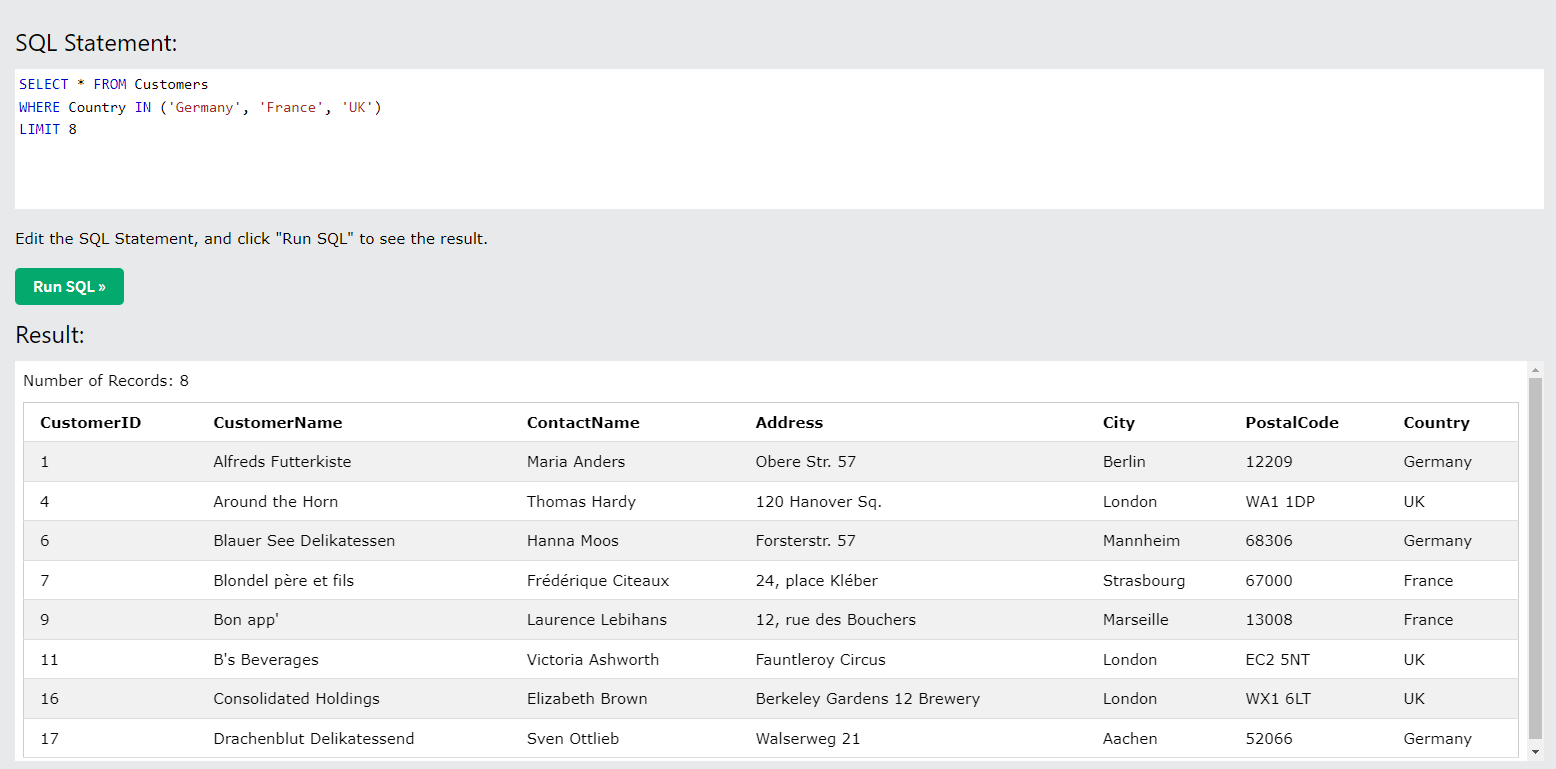Screen dimensions: 1556x769
Task: Click postal code 67000
Action: point(1269,580)
